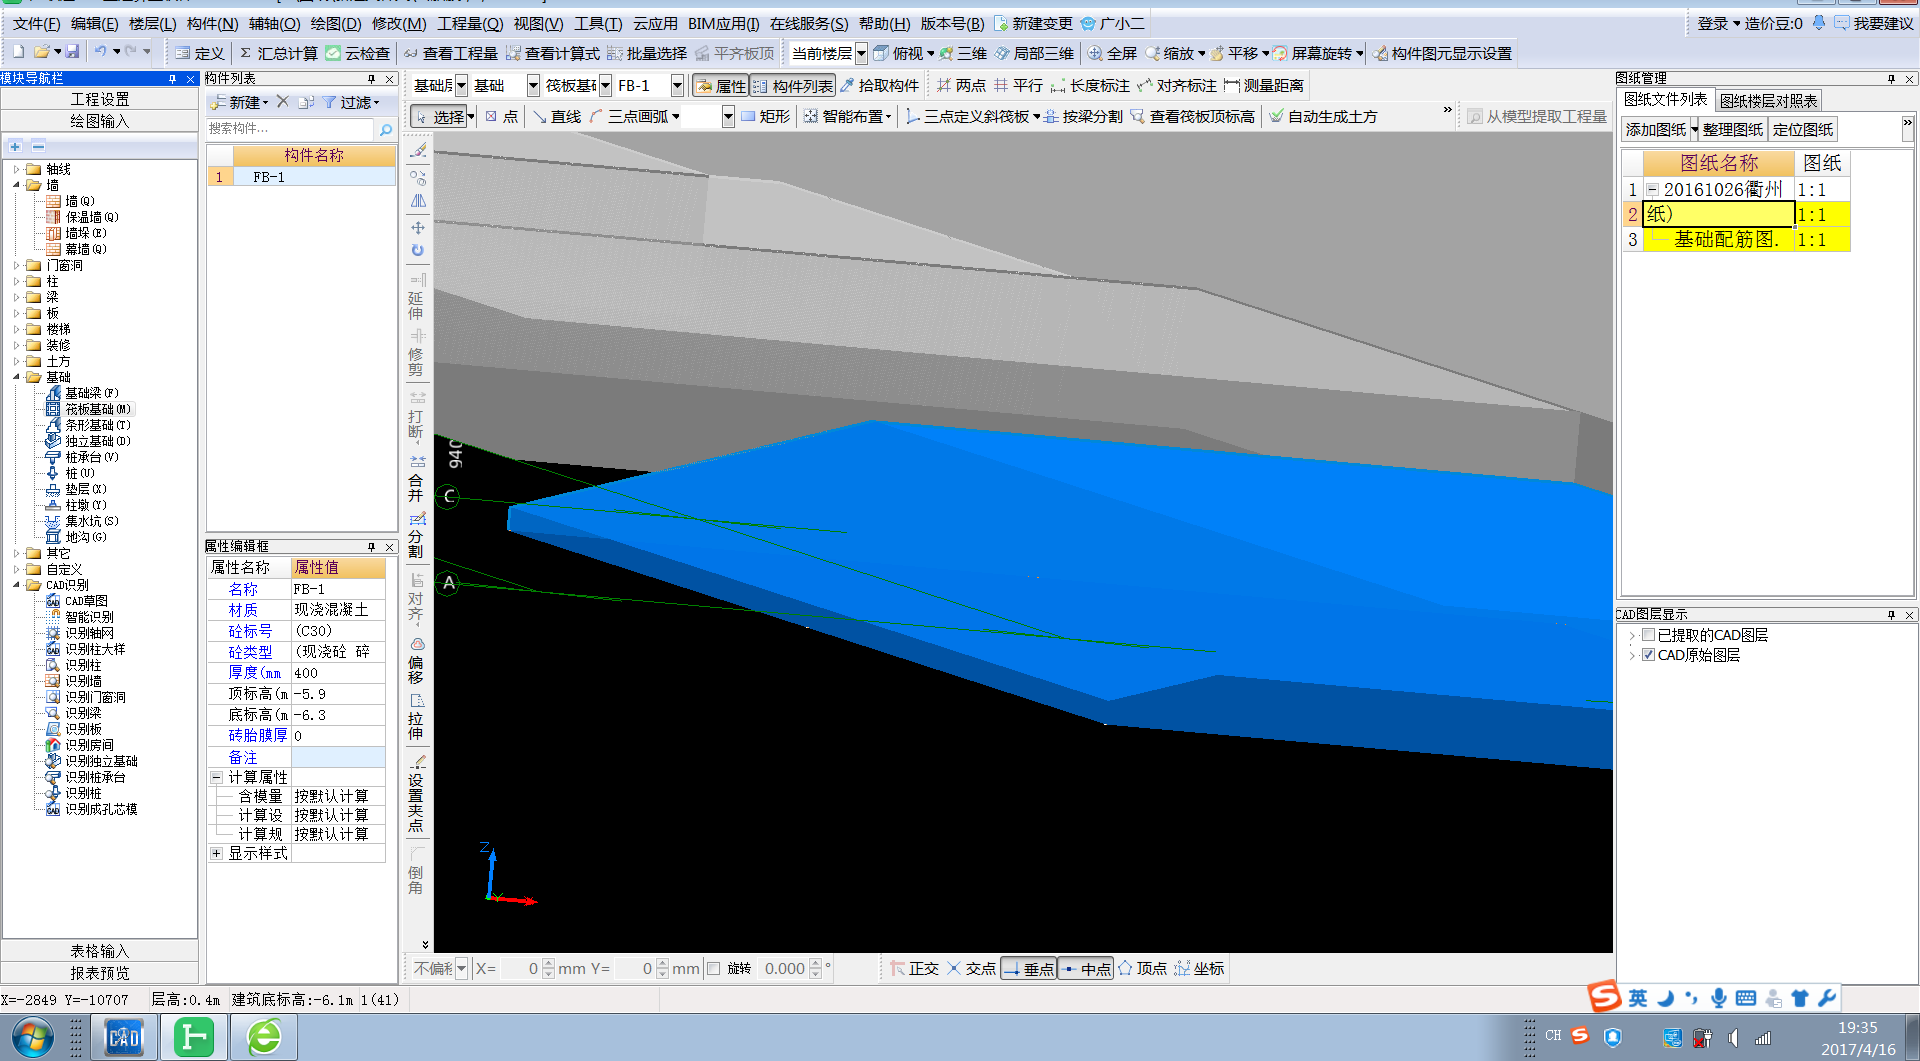The height and width of the screenshot is (1061, 1920).
Task: Click the X coordinate input field
Action: [519, 968]
